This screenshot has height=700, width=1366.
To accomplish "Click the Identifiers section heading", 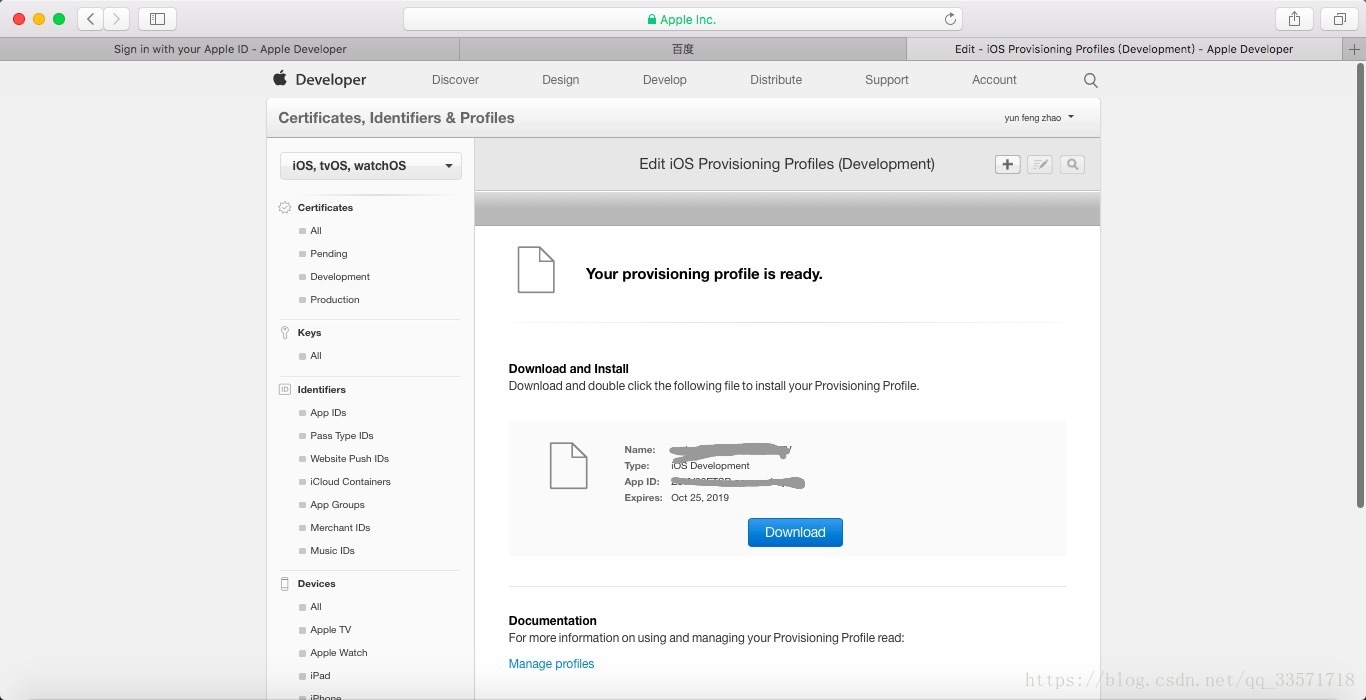I will pyautogui.click(x=321, y=390).
